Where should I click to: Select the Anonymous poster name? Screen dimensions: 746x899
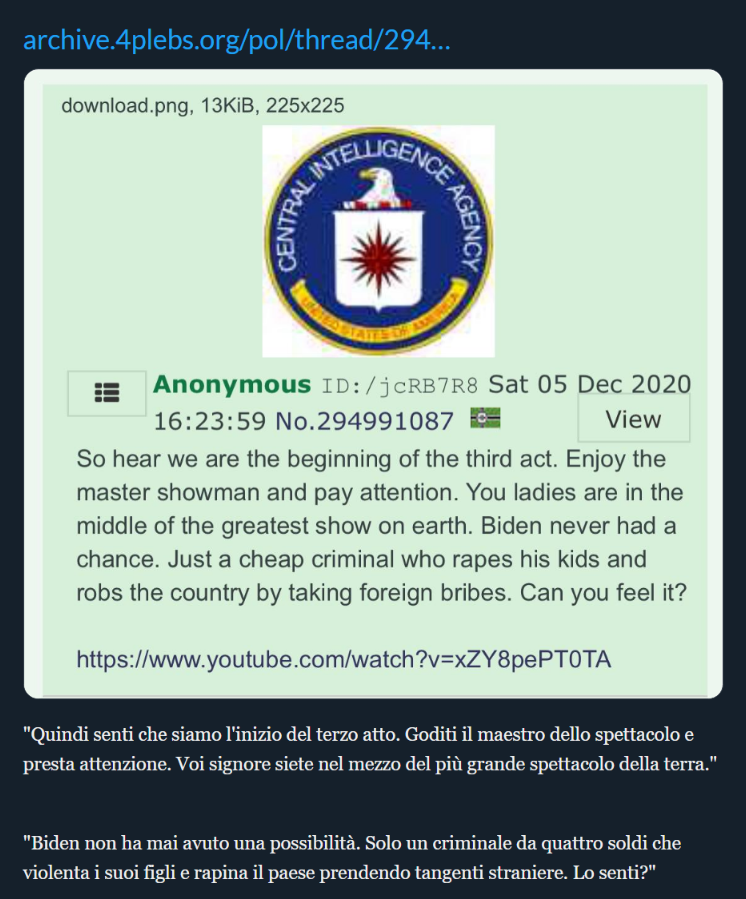coord(232,384)
